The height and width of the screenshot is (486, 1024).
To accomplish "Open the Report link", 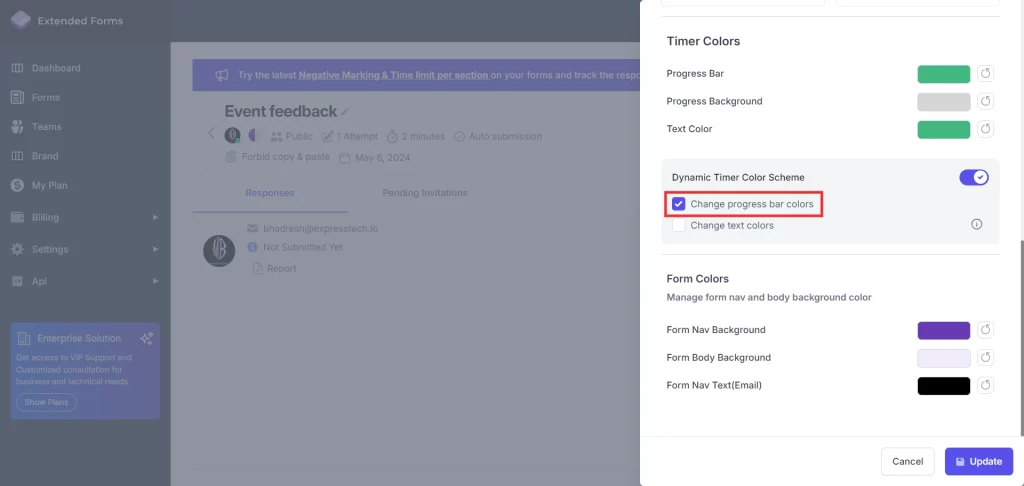I will click(x=281, y=268).
